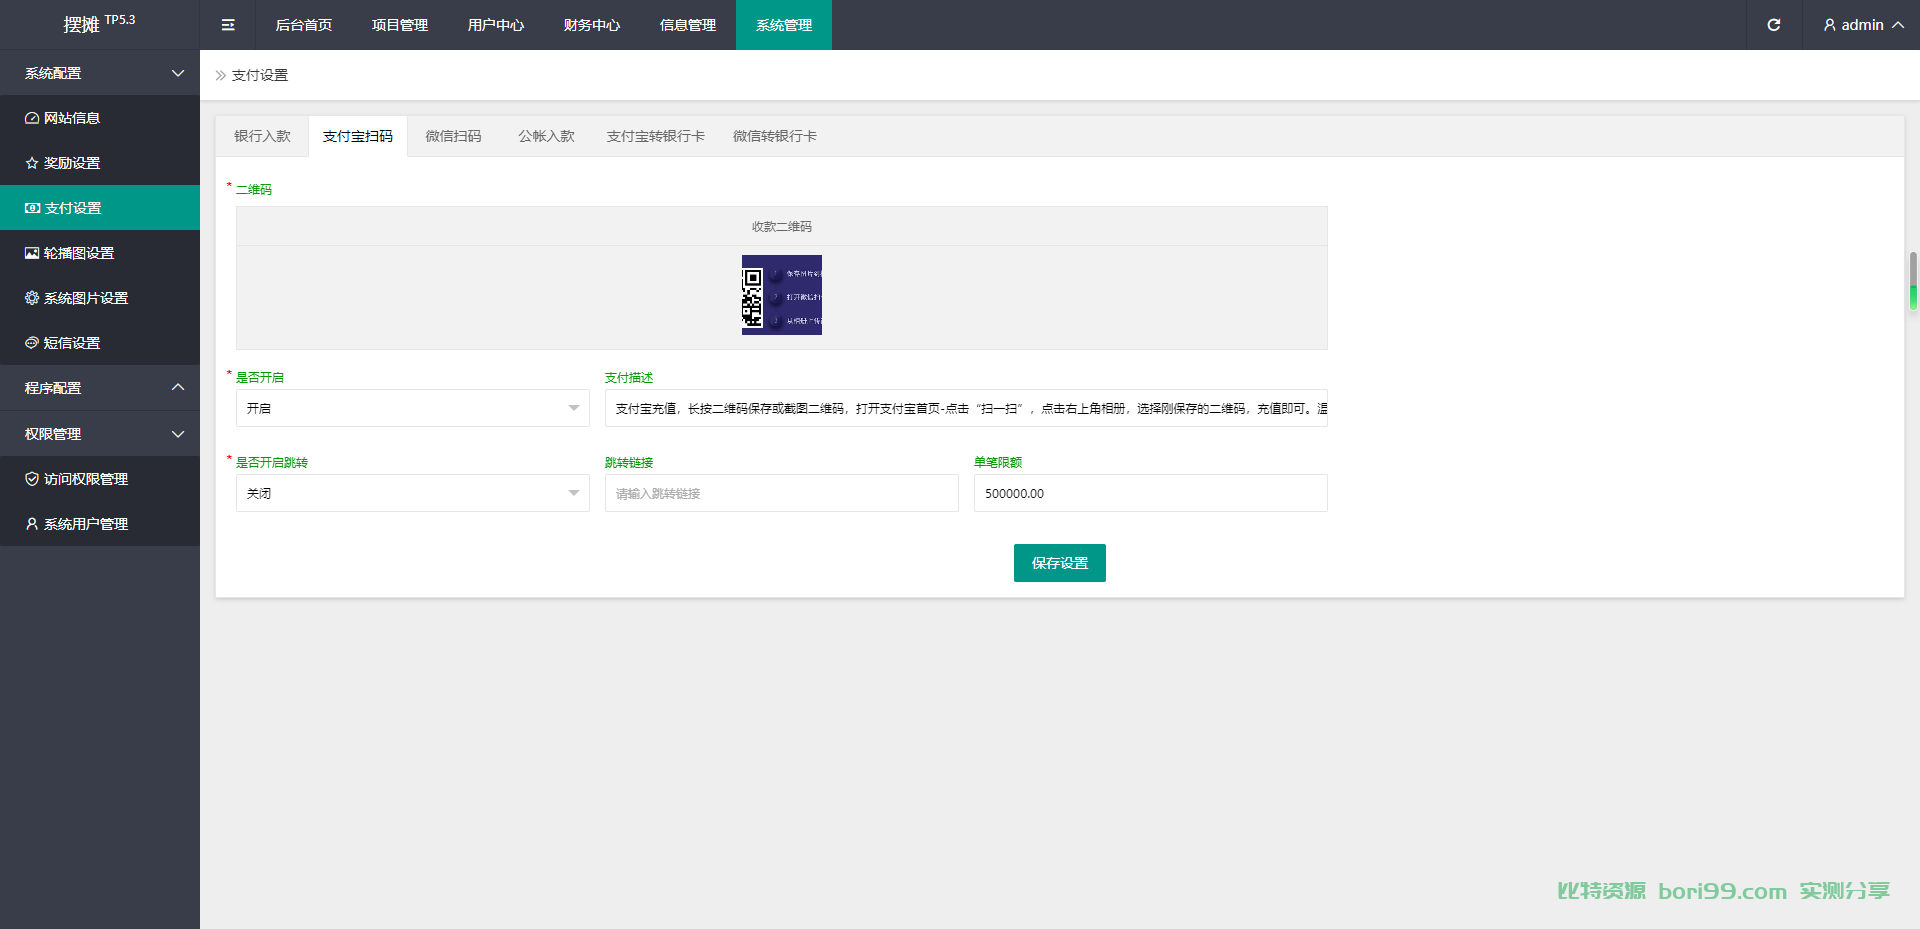Click the shield icon beside 访问权限管理

point(32,479)
